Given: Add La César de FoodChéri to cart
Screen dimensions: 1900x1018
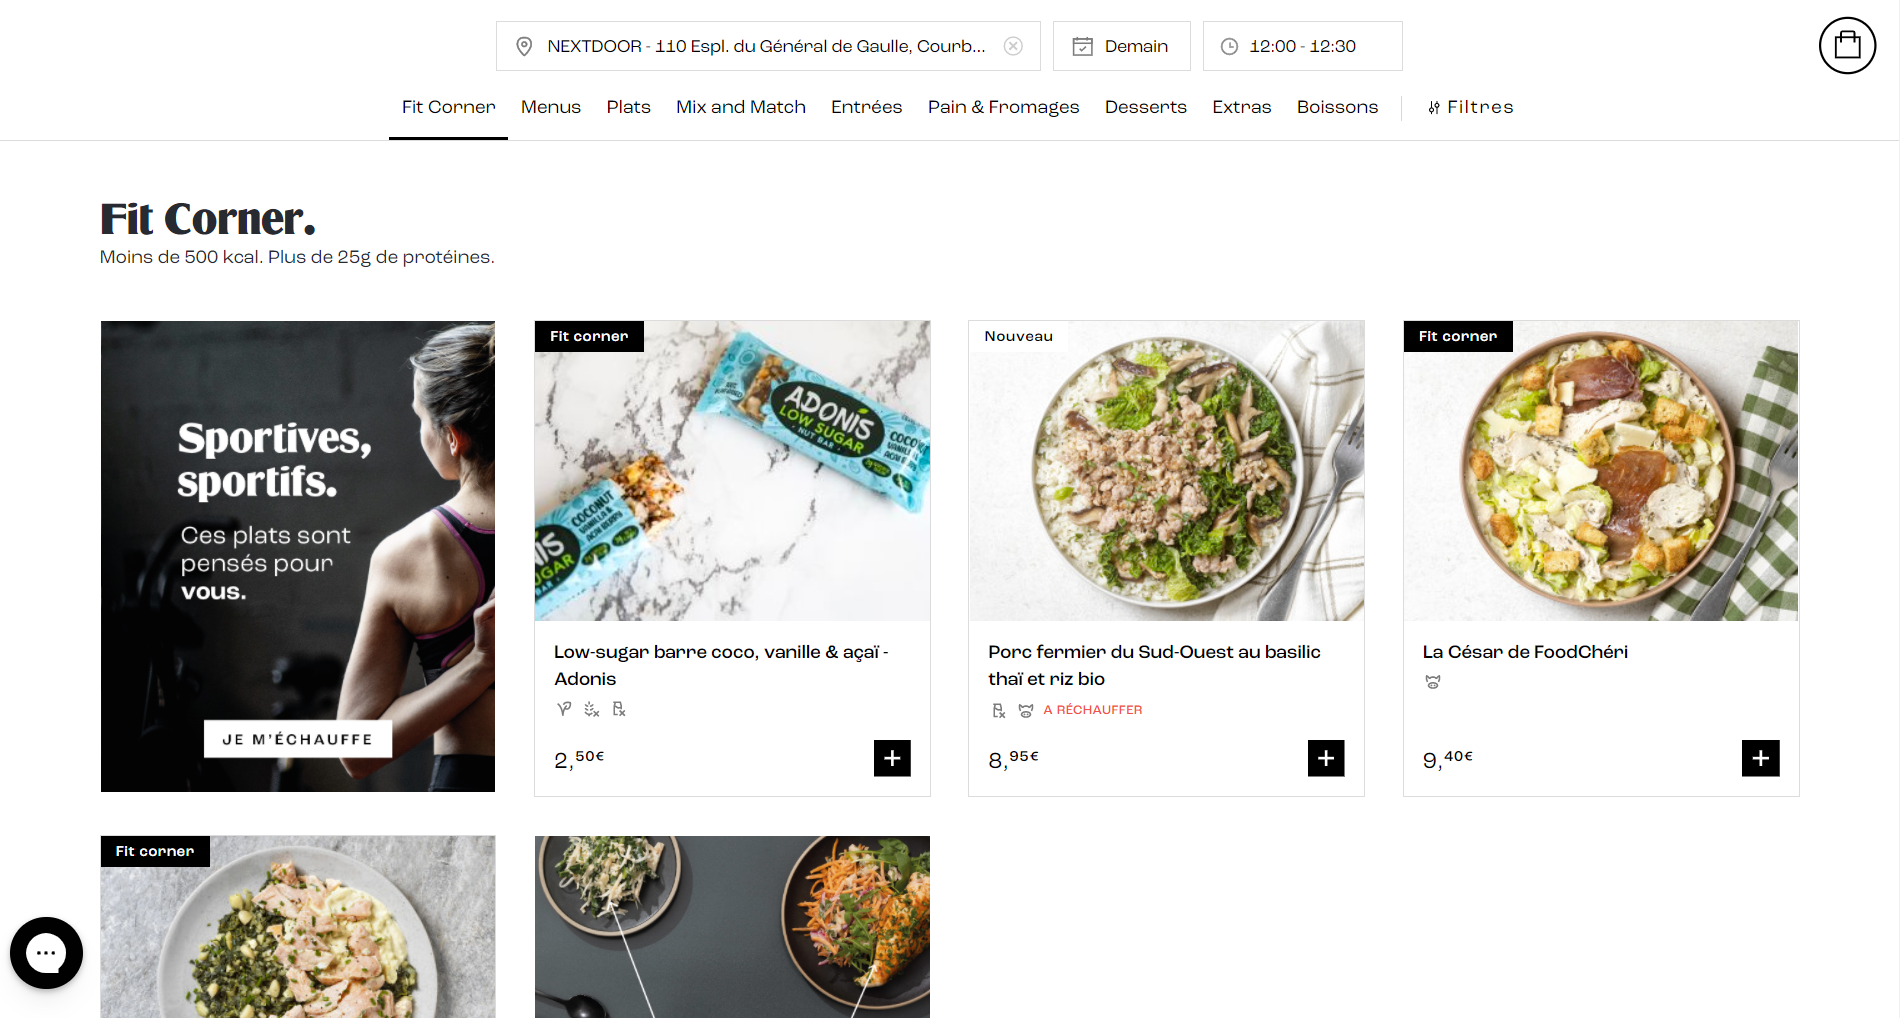Looking at the screenshot, I should [1760, 758].
